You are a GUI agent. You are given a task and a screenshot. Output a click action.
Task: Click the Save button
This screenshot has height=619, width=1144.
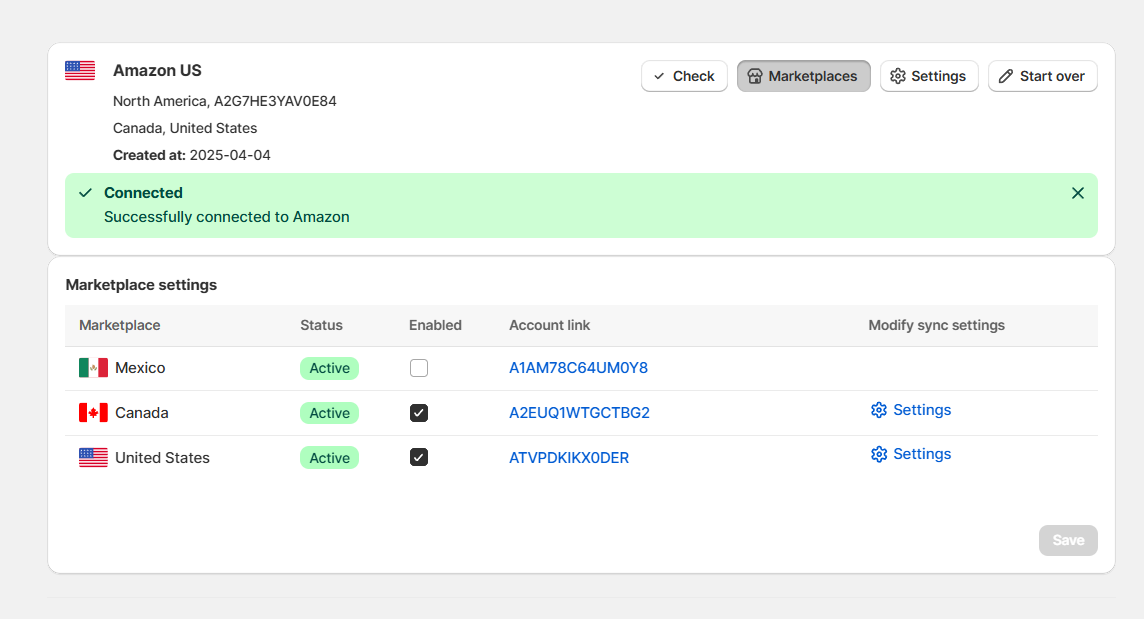1068,540
